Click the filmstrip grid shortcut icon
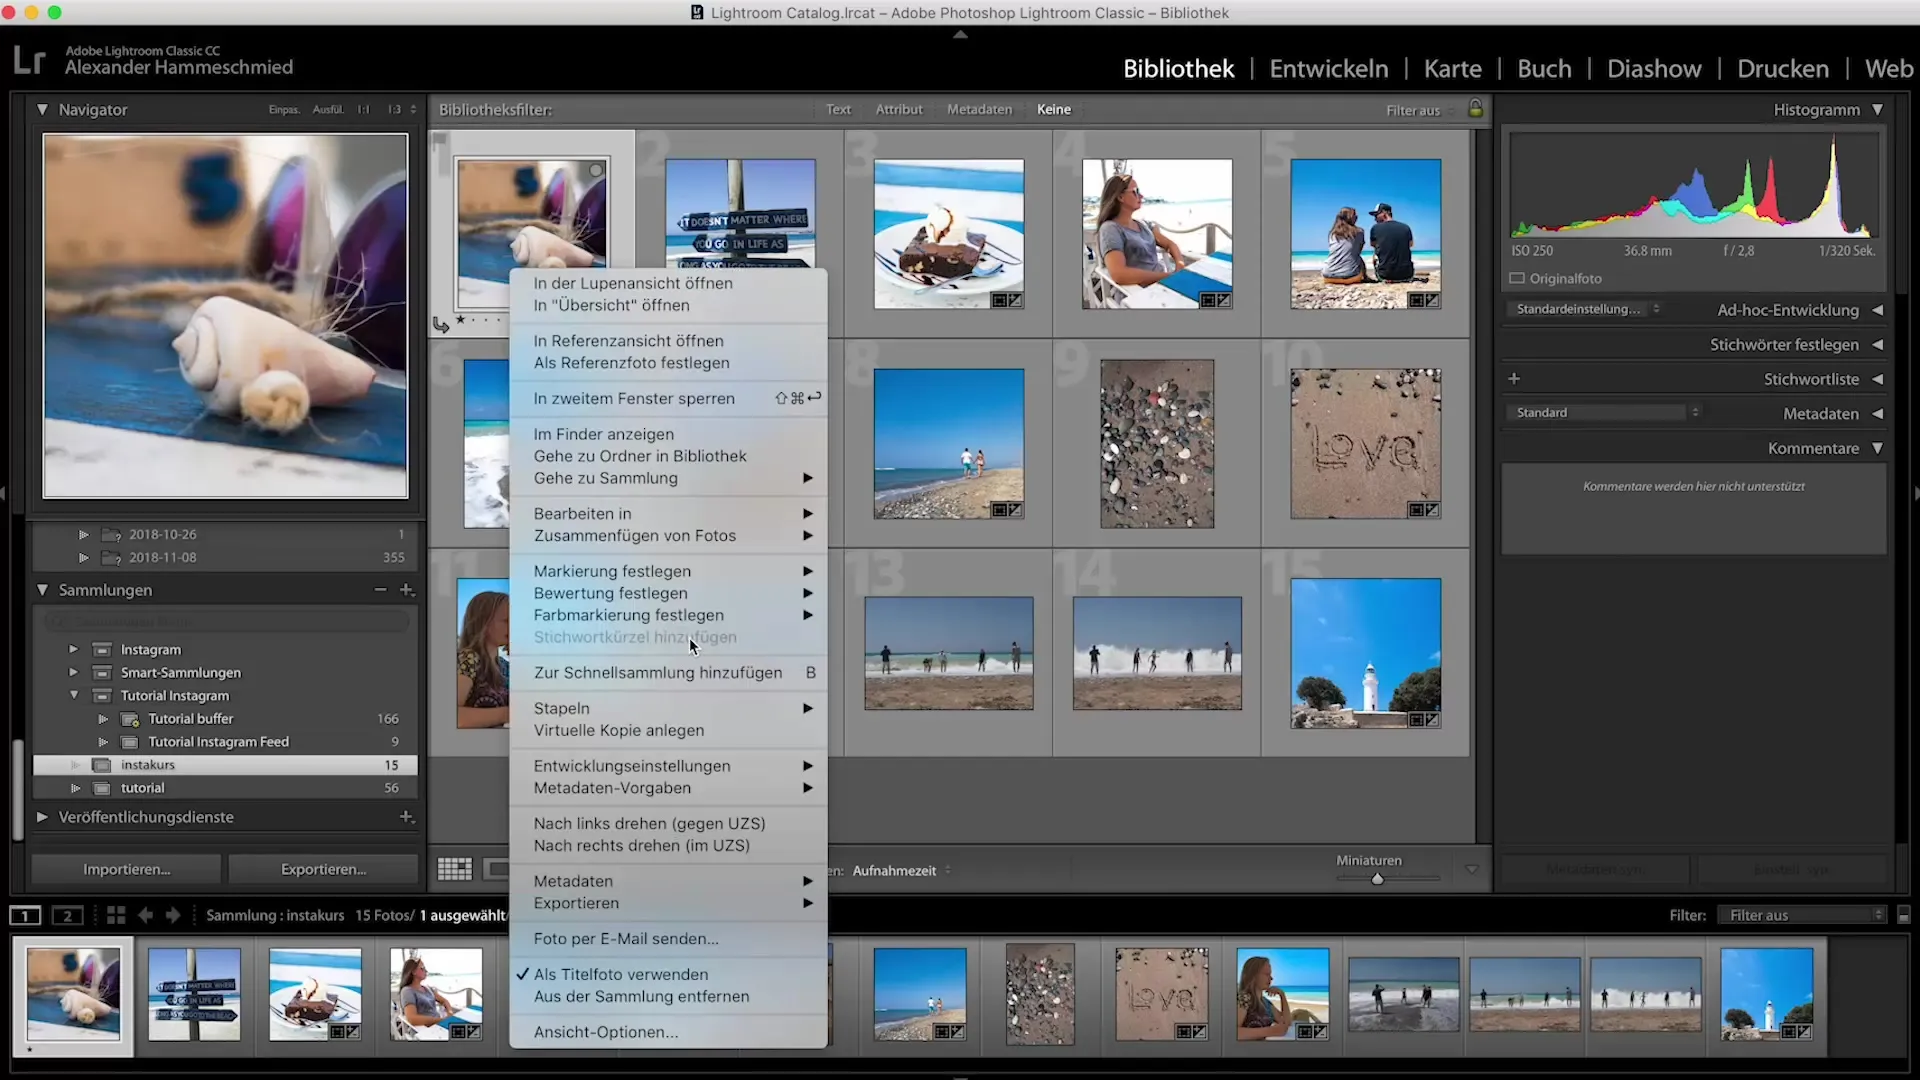This screenshot has width=1920, height=1080. tap(116, 915)
